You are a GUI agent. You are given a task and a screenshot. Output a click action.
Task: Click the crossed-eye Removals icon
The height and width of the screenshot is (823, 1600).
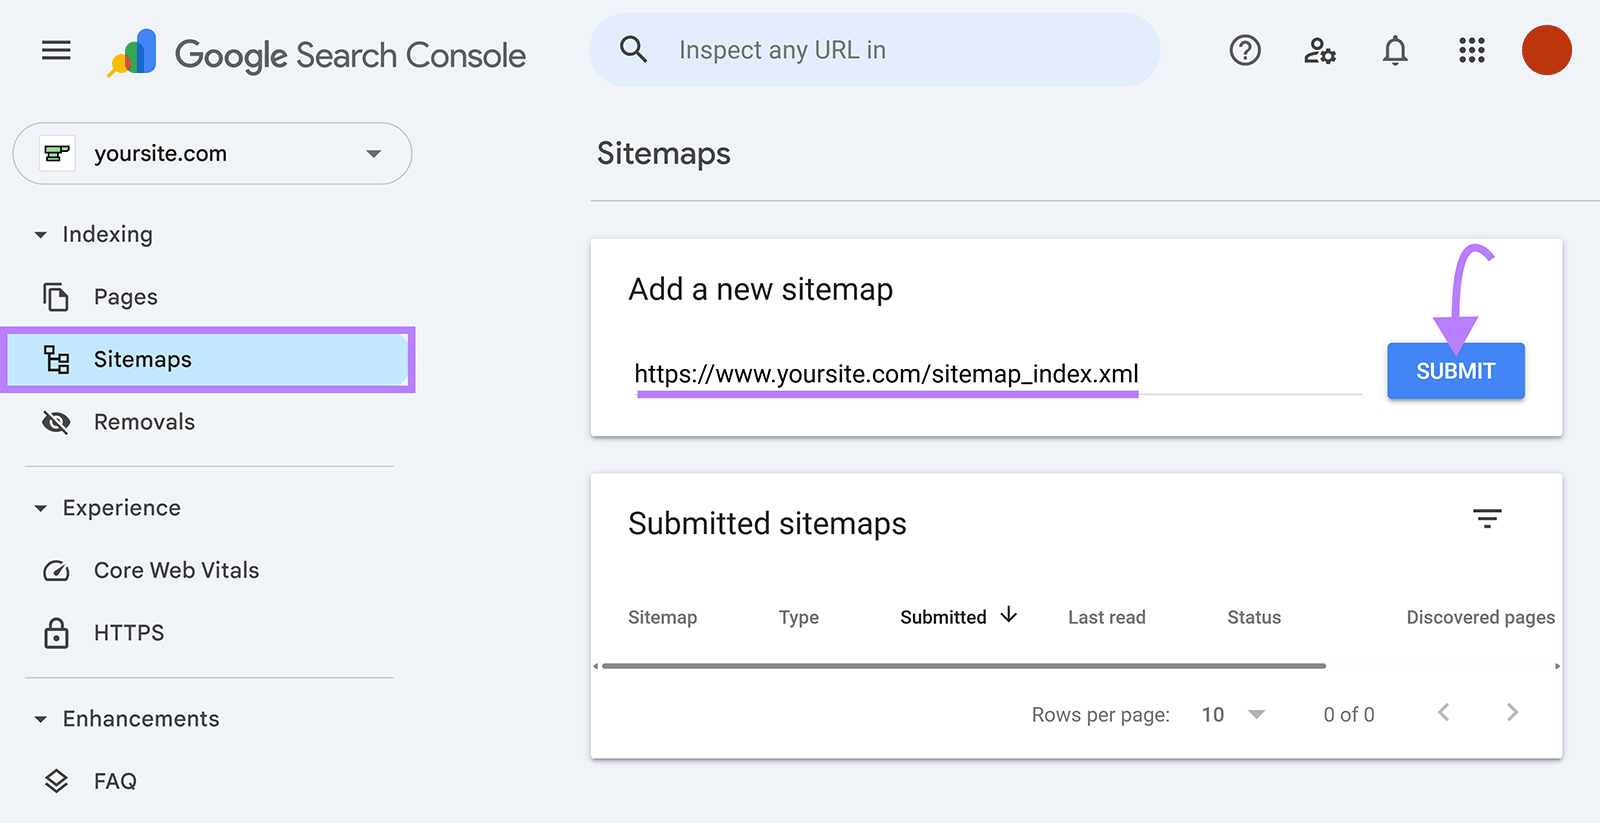pyautogui.click(x=57, y=421)
